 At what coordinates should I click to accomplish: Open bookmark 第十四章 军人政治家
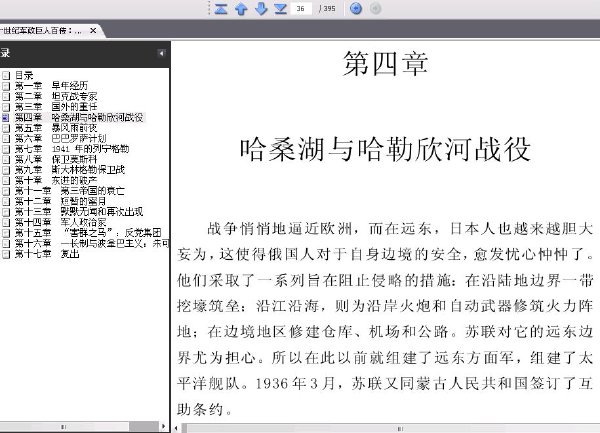coord(60,223)
